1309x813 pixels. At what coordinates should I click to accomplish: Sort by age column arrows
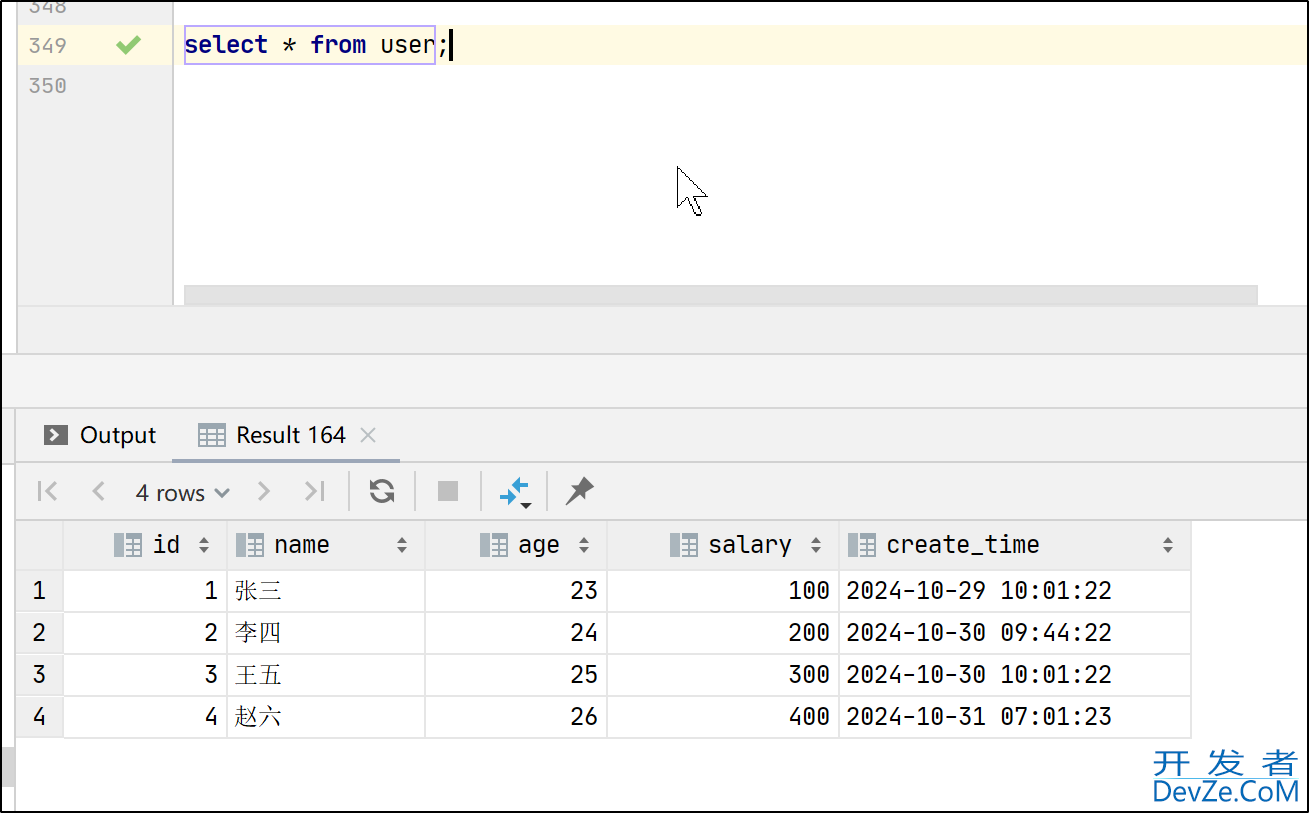(x=584, y=546)
